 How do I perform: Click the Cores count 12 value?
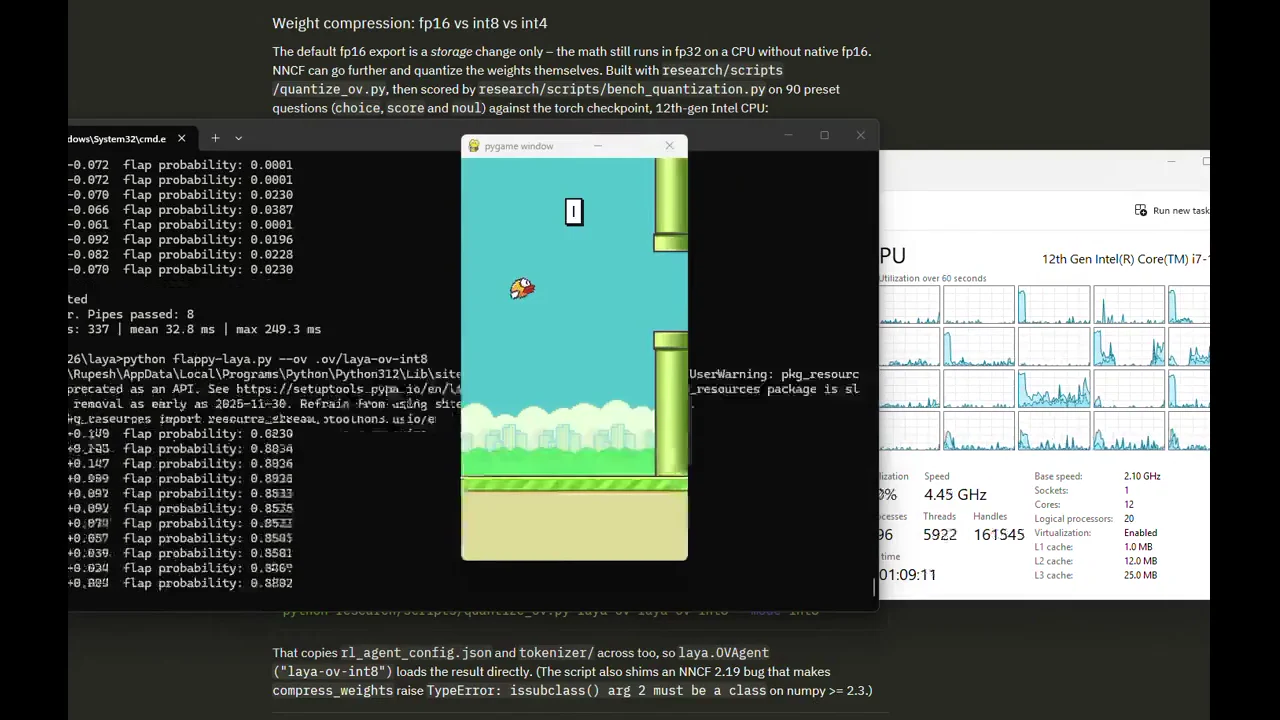1129,505
